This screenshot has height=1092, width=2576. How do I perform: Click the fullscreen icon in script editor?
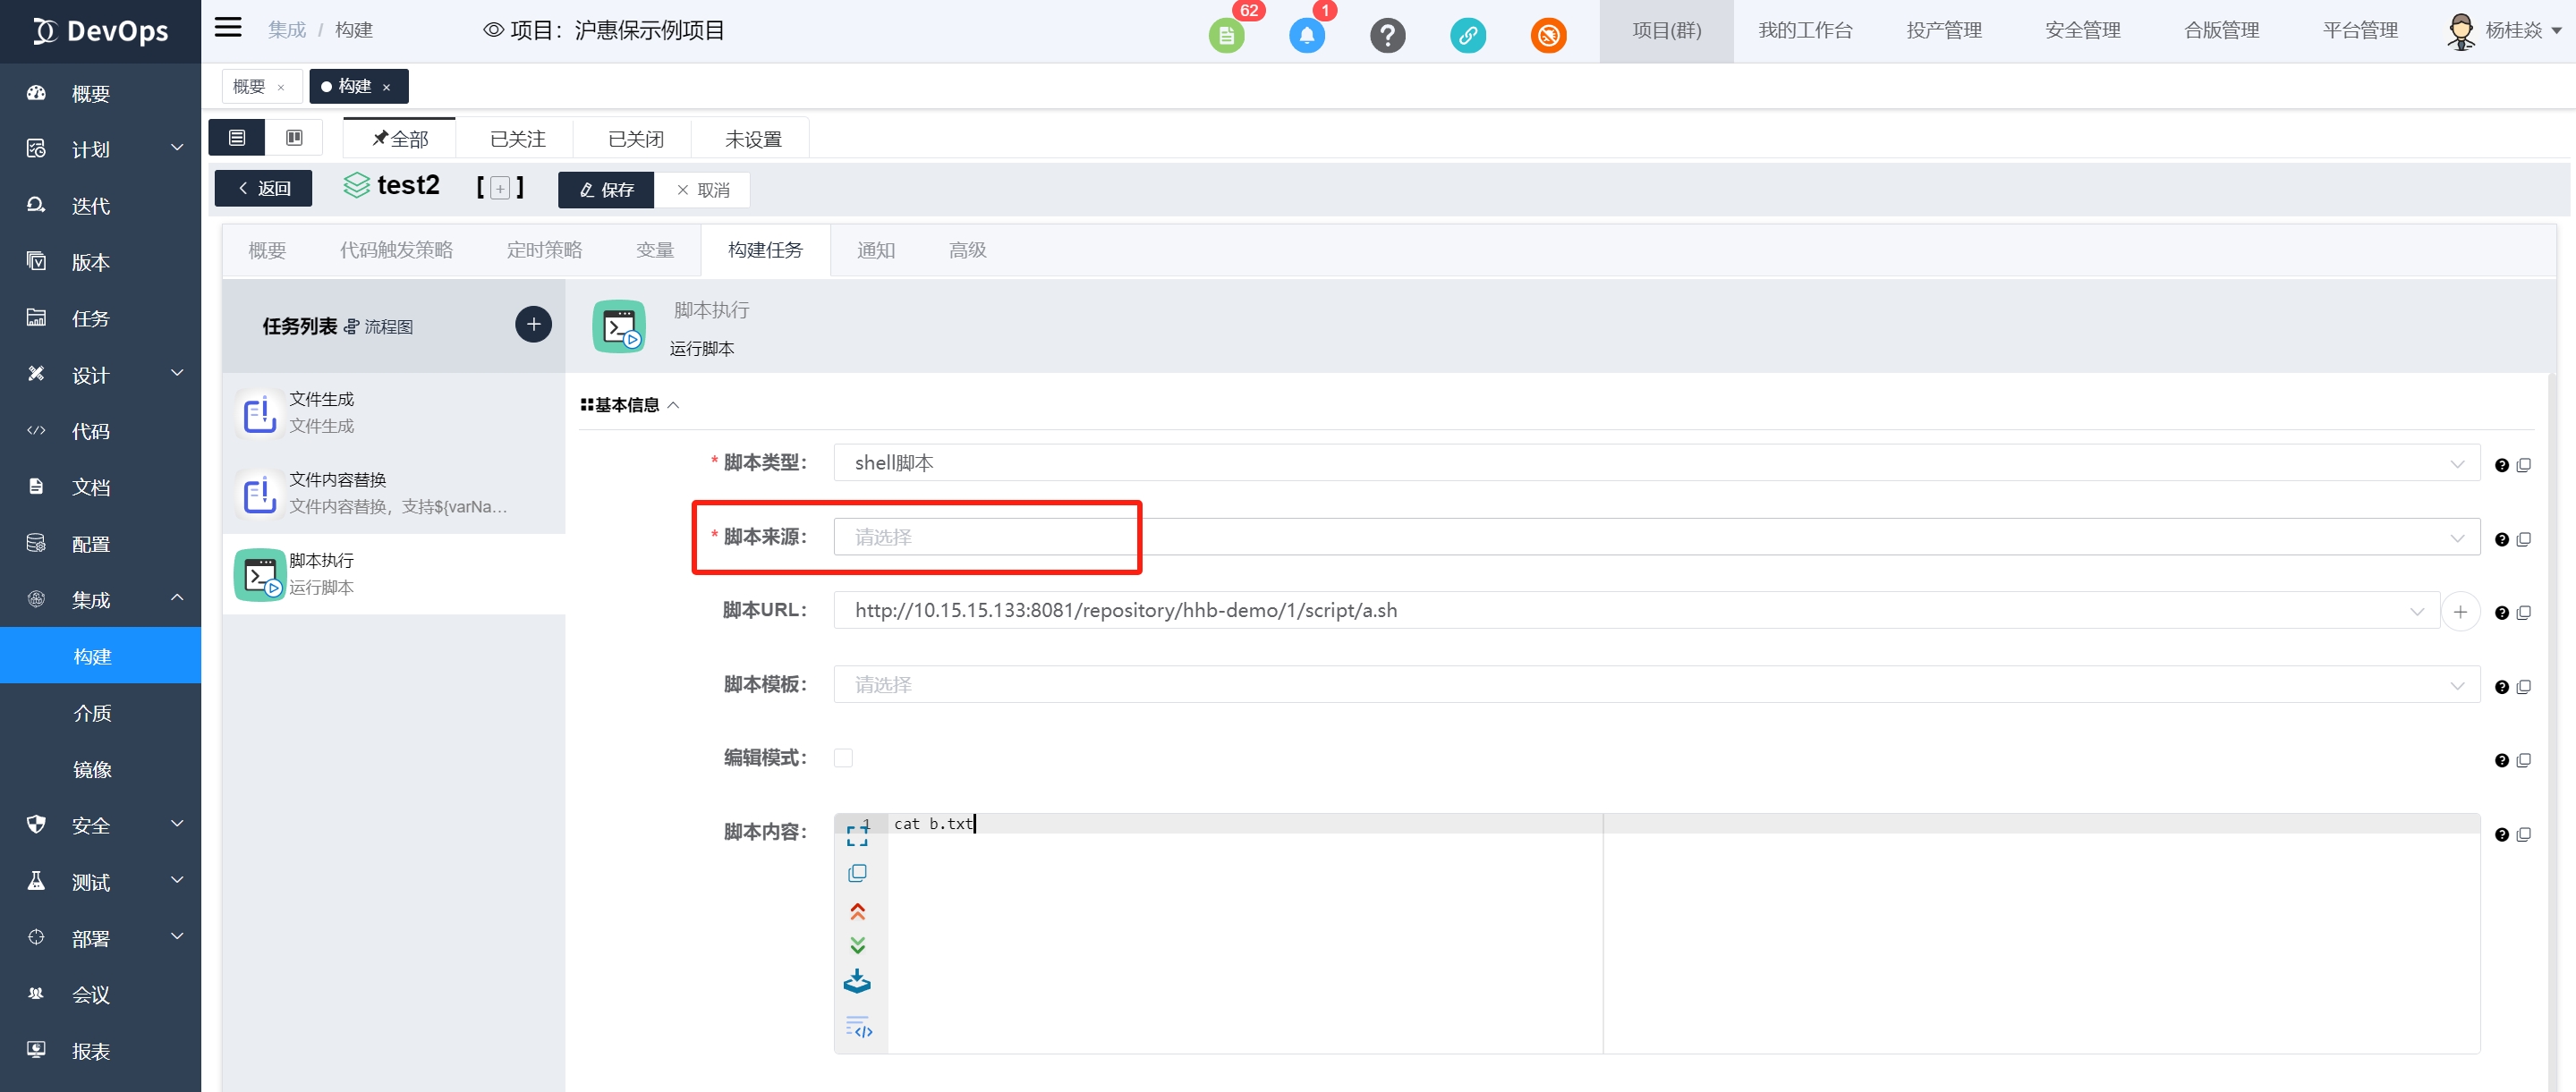point(857,834)
